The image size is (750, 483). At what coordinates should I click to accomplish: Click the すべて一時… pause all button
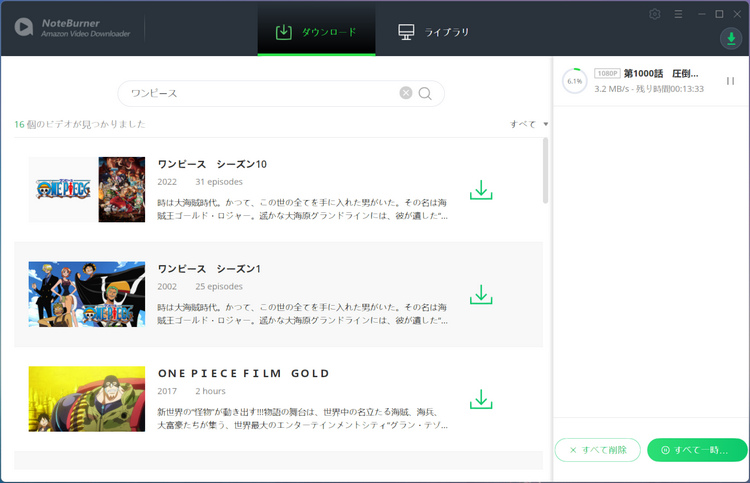697,450
